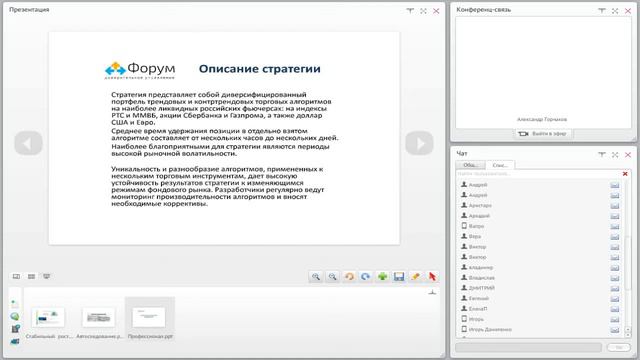Go to the previous slide
The width and height of the screenshot is (640, 360).
coord(29,143)
